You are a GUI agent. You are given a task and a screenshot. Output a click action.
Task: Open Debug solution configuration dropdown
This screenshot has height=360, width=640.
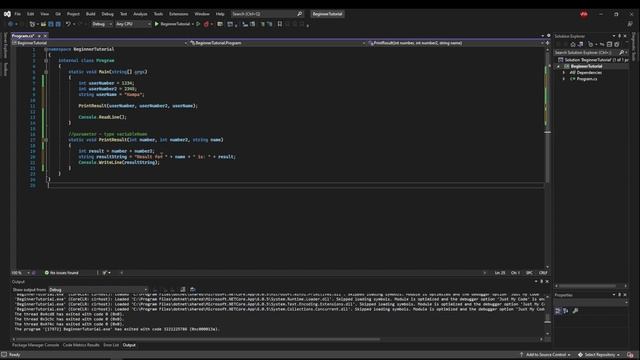102,24
